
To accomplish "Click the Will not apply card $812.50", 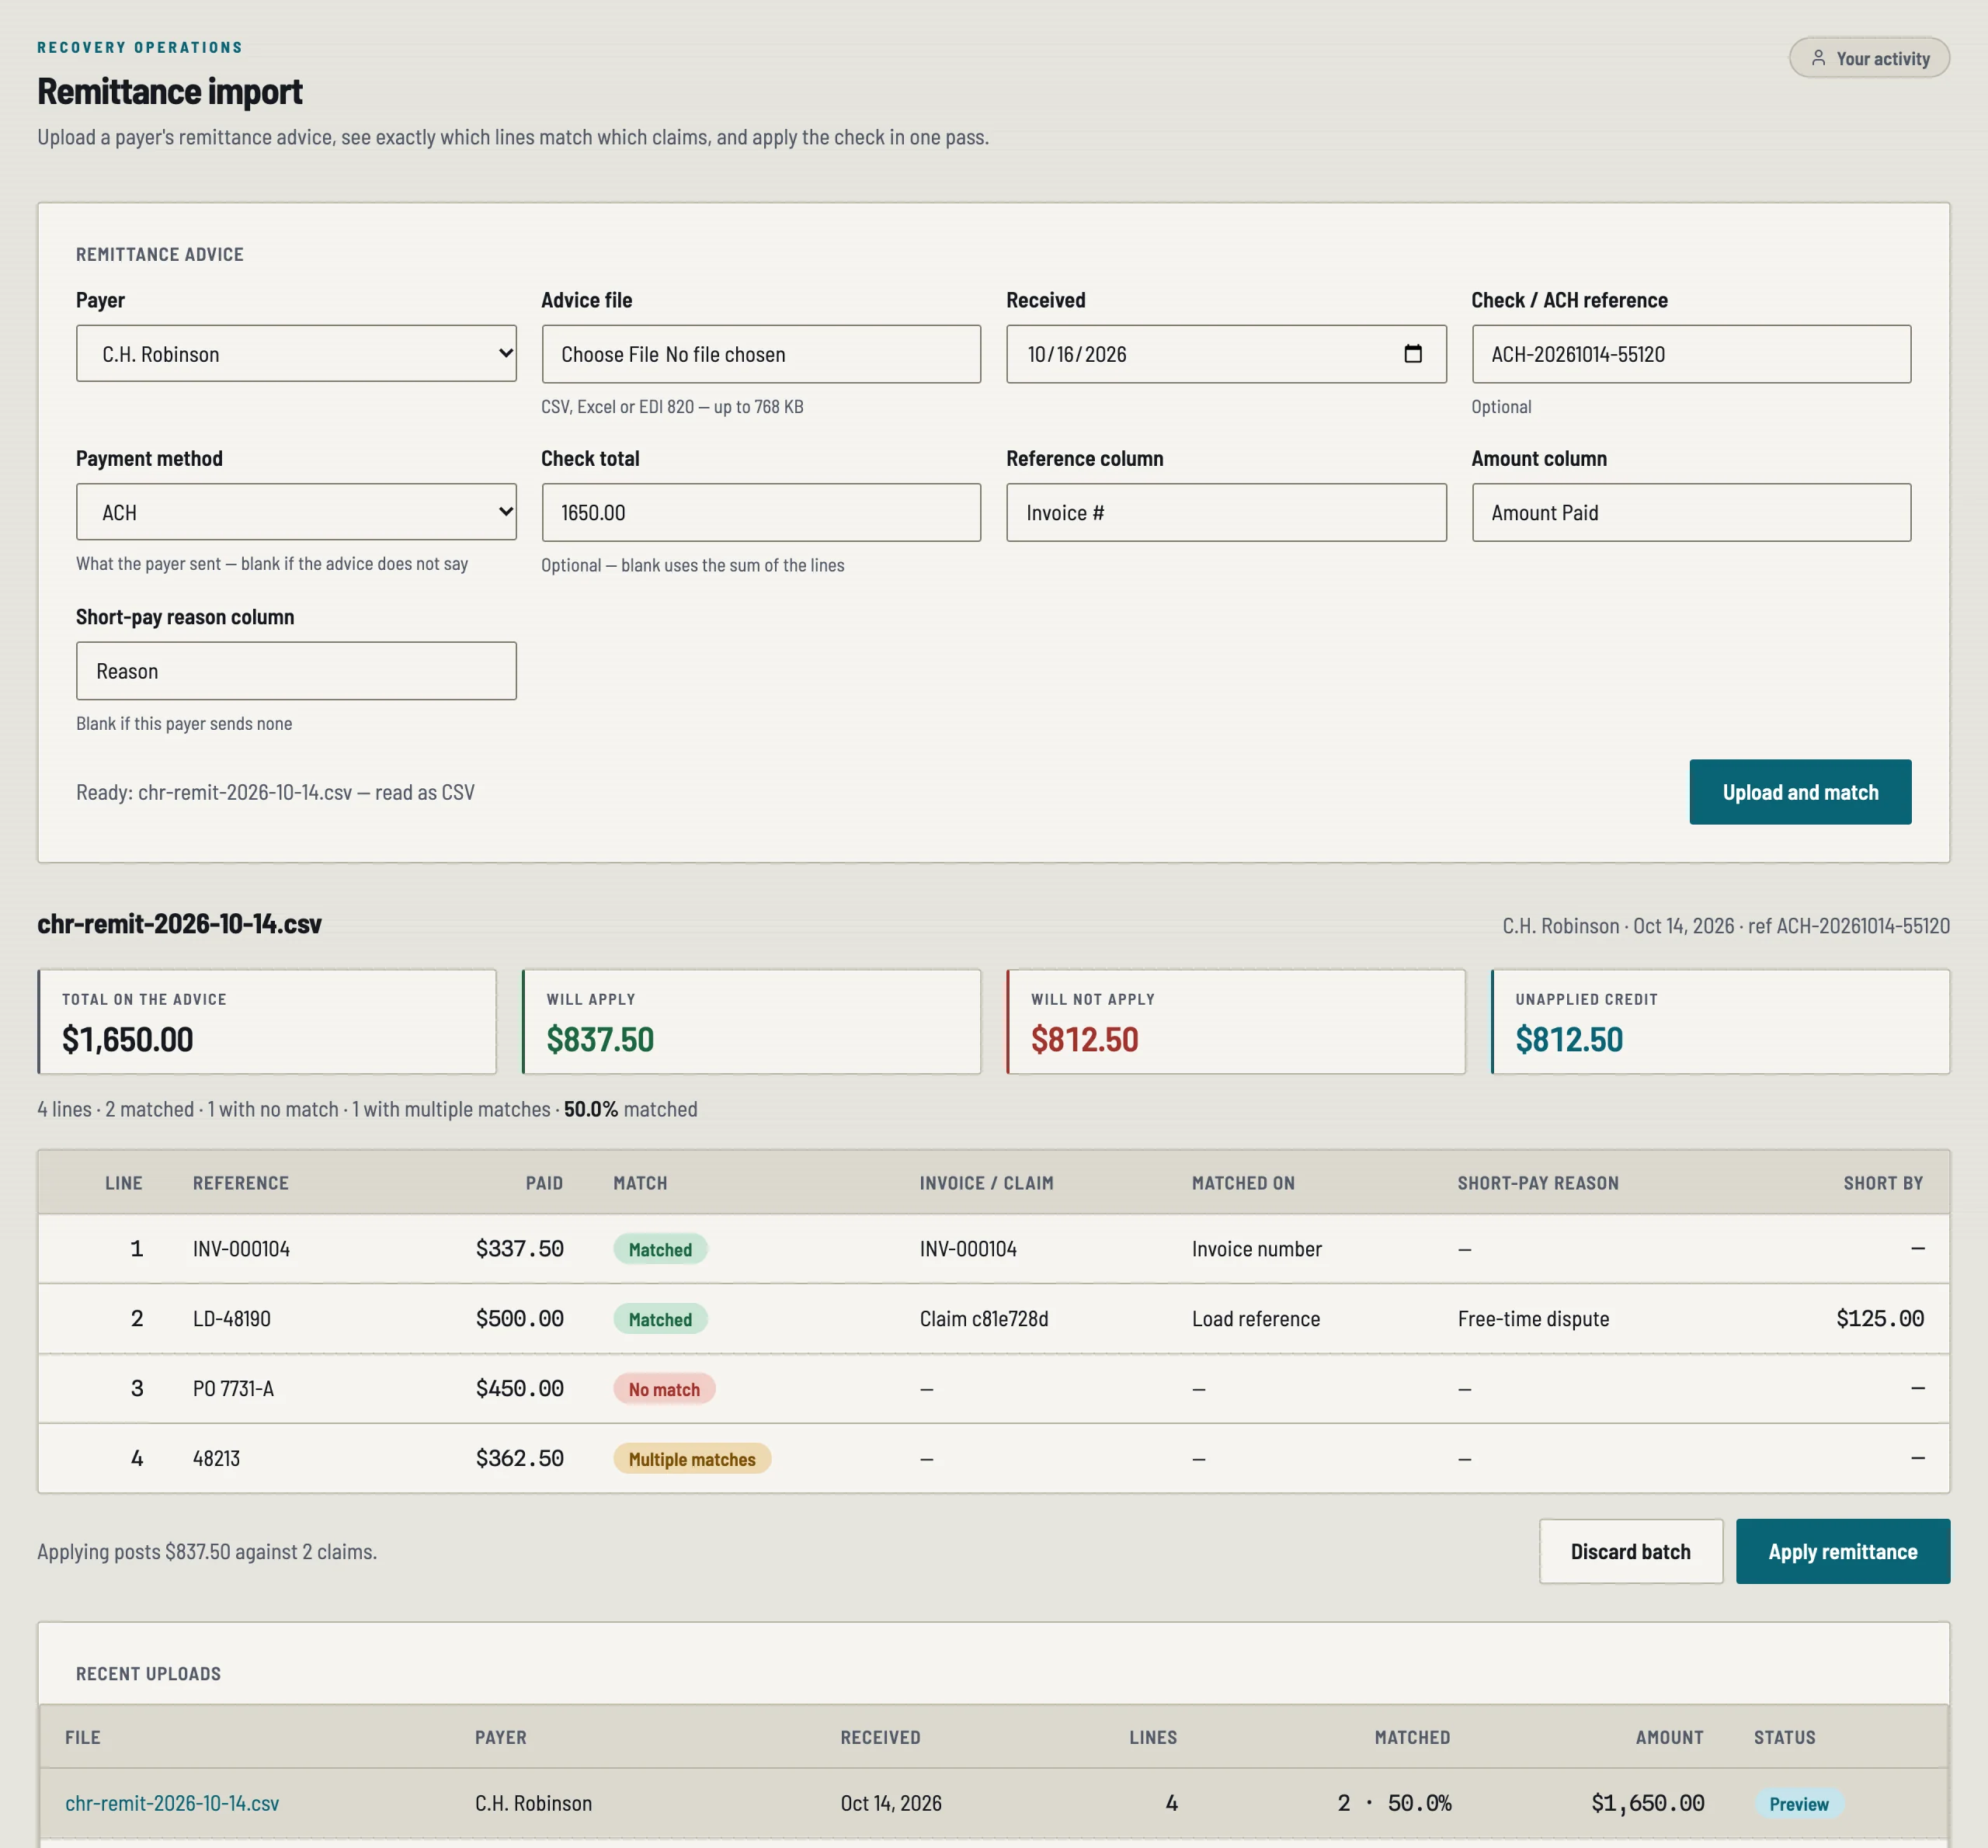I will 1236,1022.
